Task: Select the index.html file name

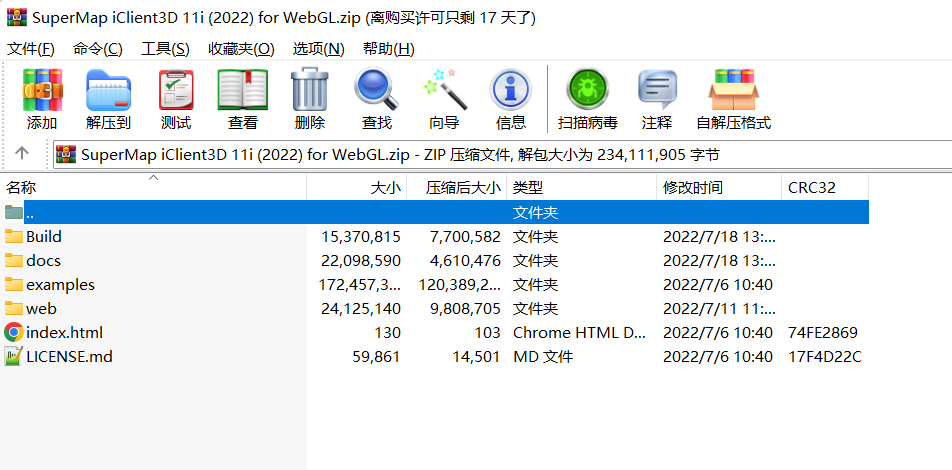Action: click(64, 333)
